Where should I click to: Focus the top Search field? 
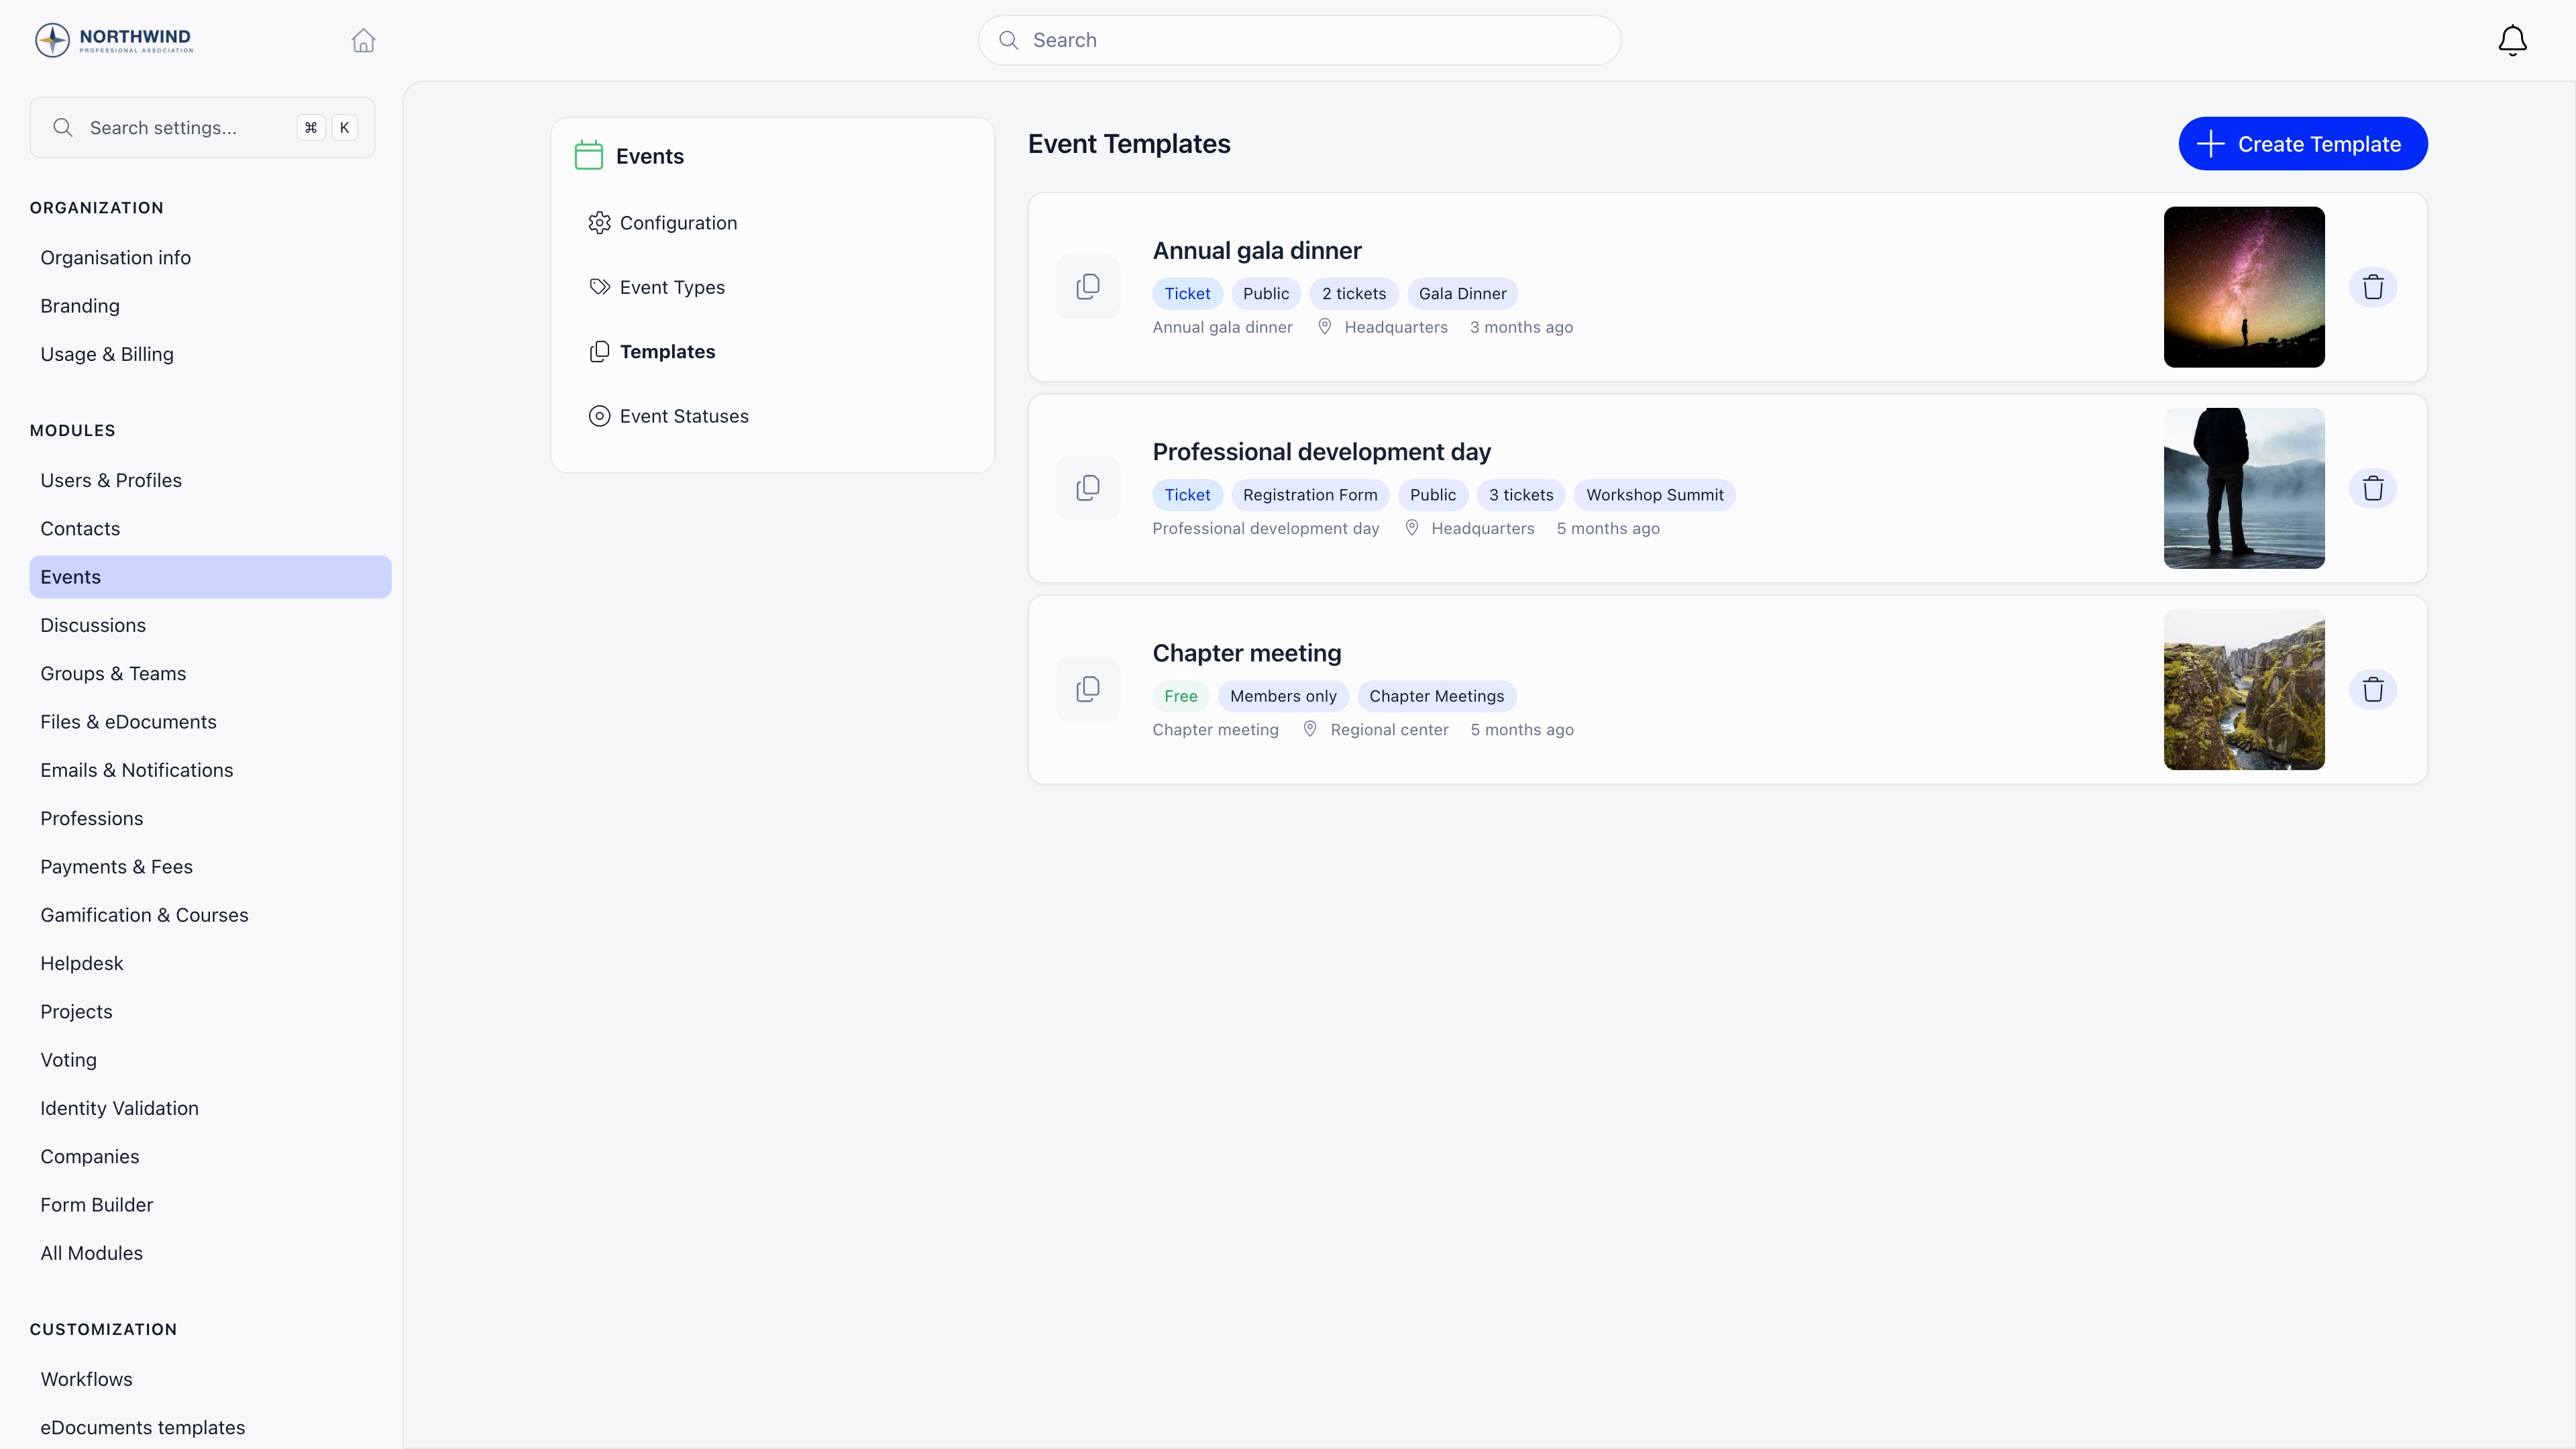click(x=1299, y=40)
